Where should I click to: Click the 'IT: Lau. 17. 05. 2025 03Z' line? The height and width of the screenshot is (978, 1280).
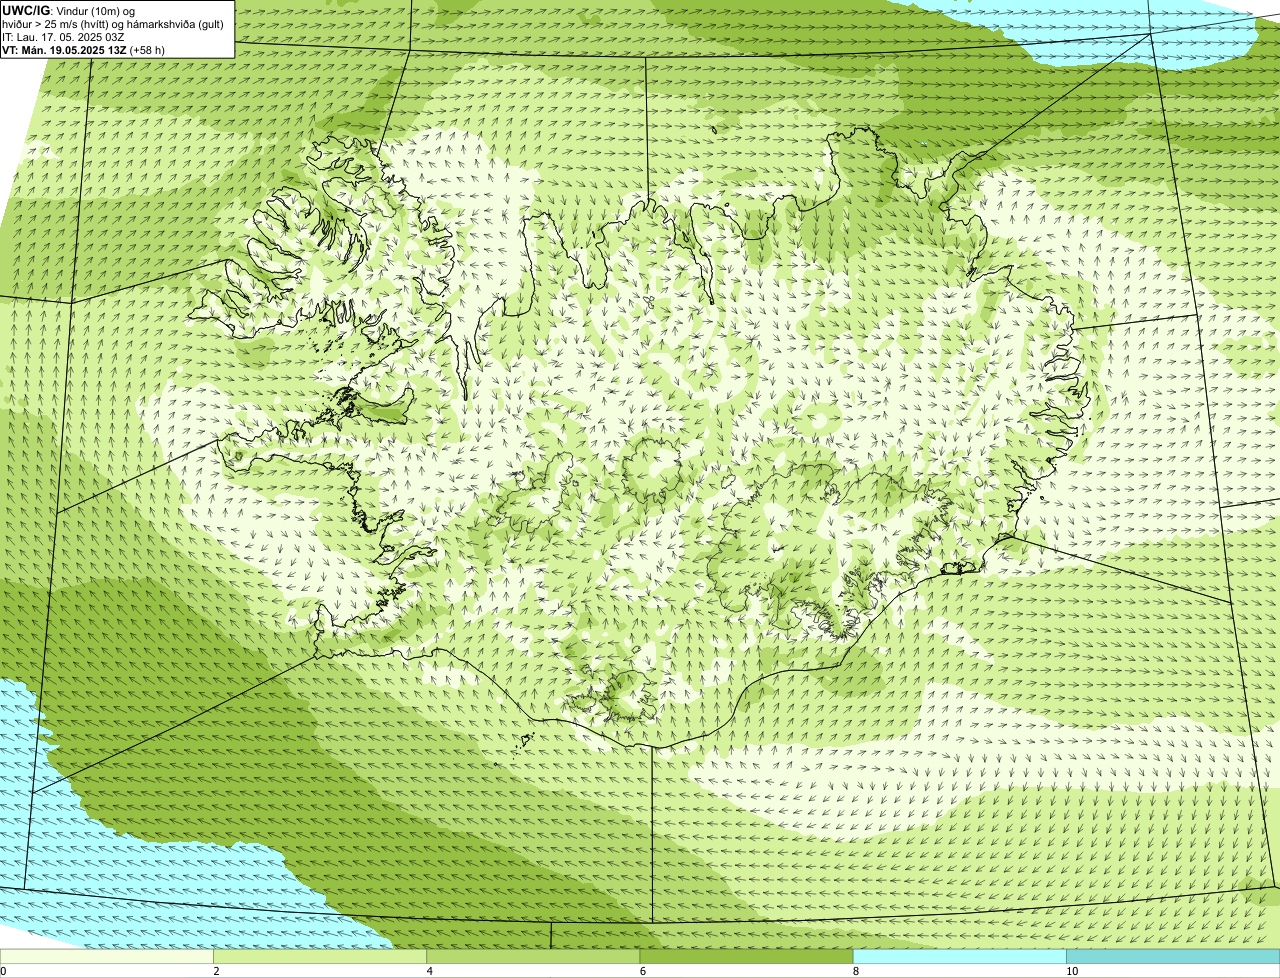(63, 36)
